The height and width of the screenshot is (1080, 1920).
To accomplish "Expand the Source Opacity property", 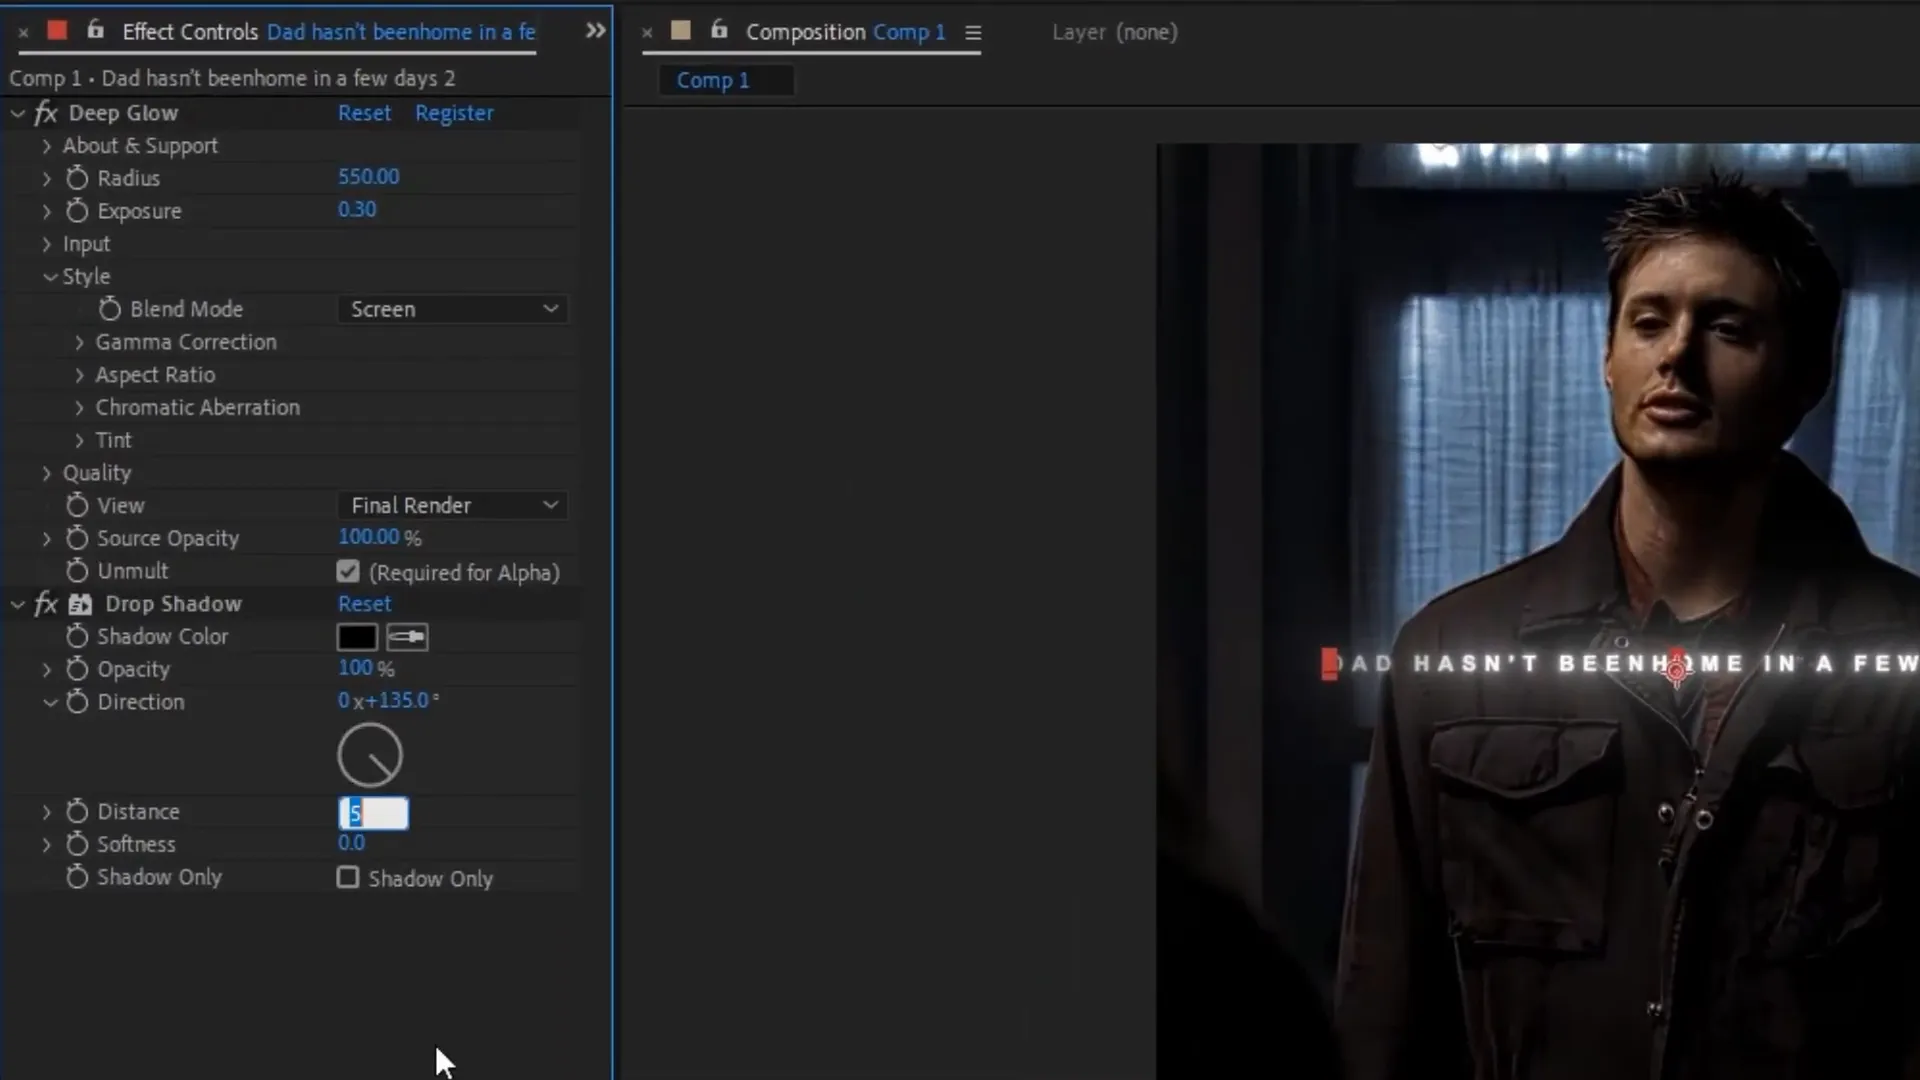I will [46, 539].
